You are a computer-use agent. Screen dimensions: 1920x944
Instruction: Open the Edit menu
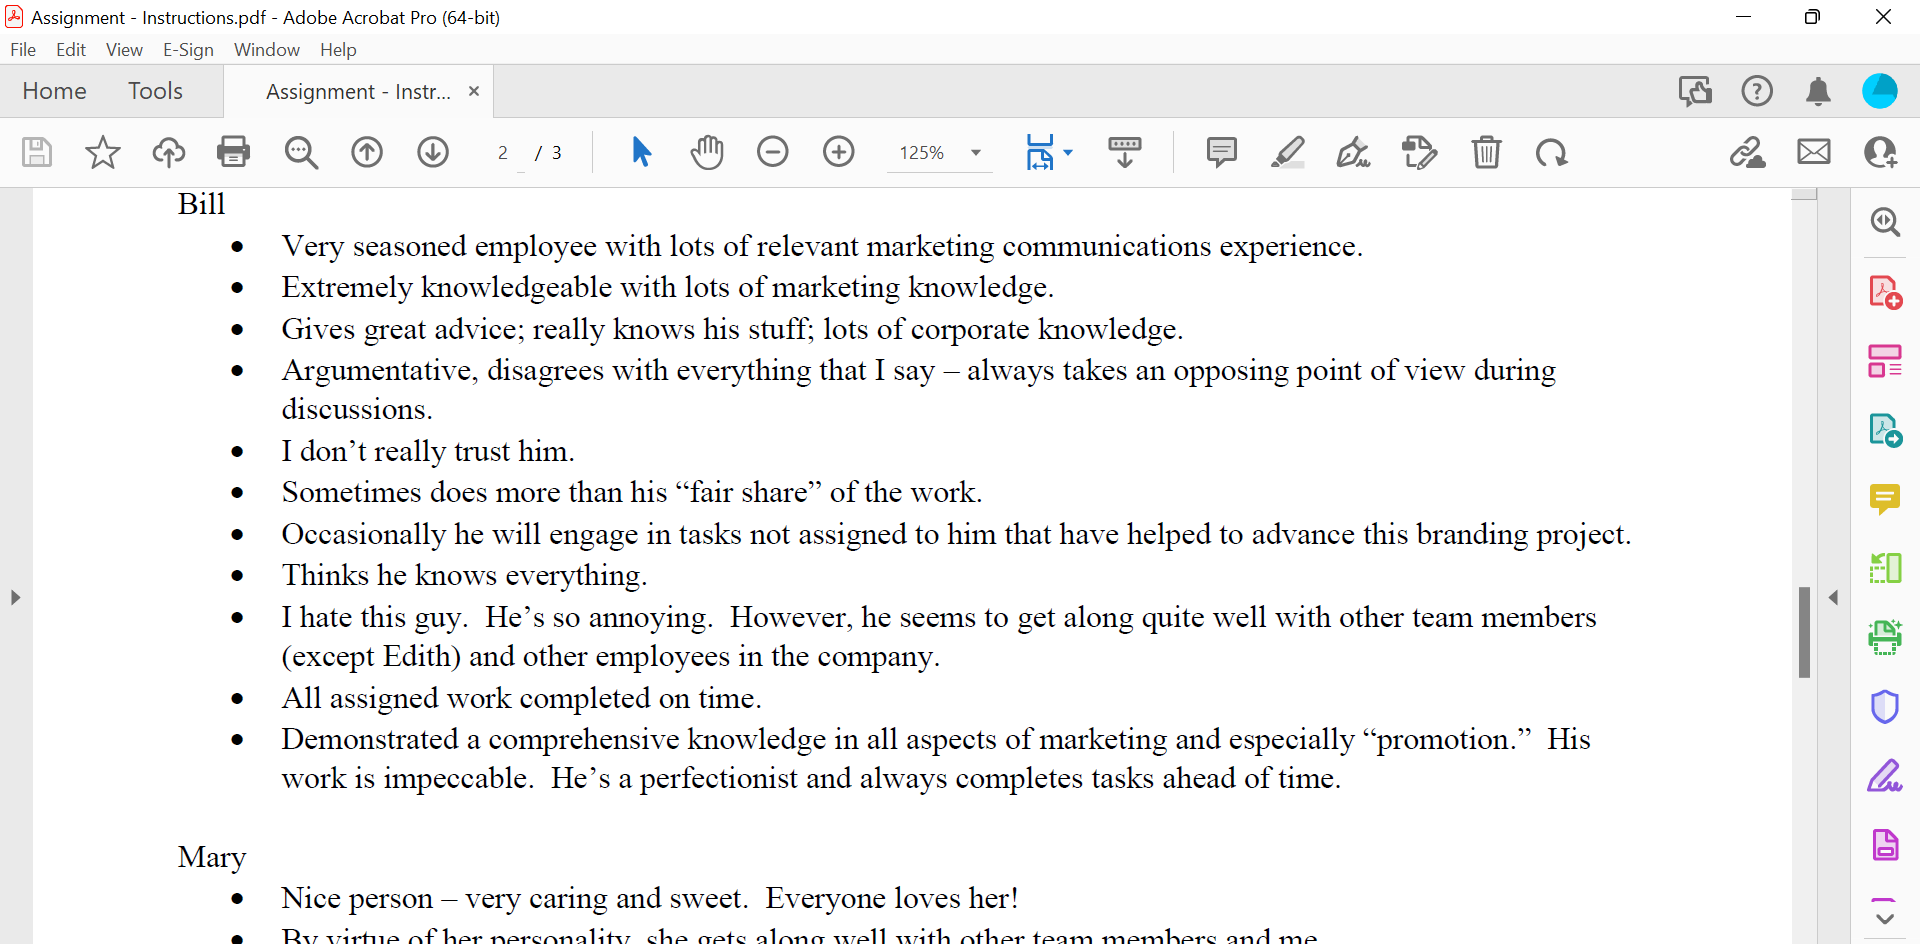[x=71, y=50]
